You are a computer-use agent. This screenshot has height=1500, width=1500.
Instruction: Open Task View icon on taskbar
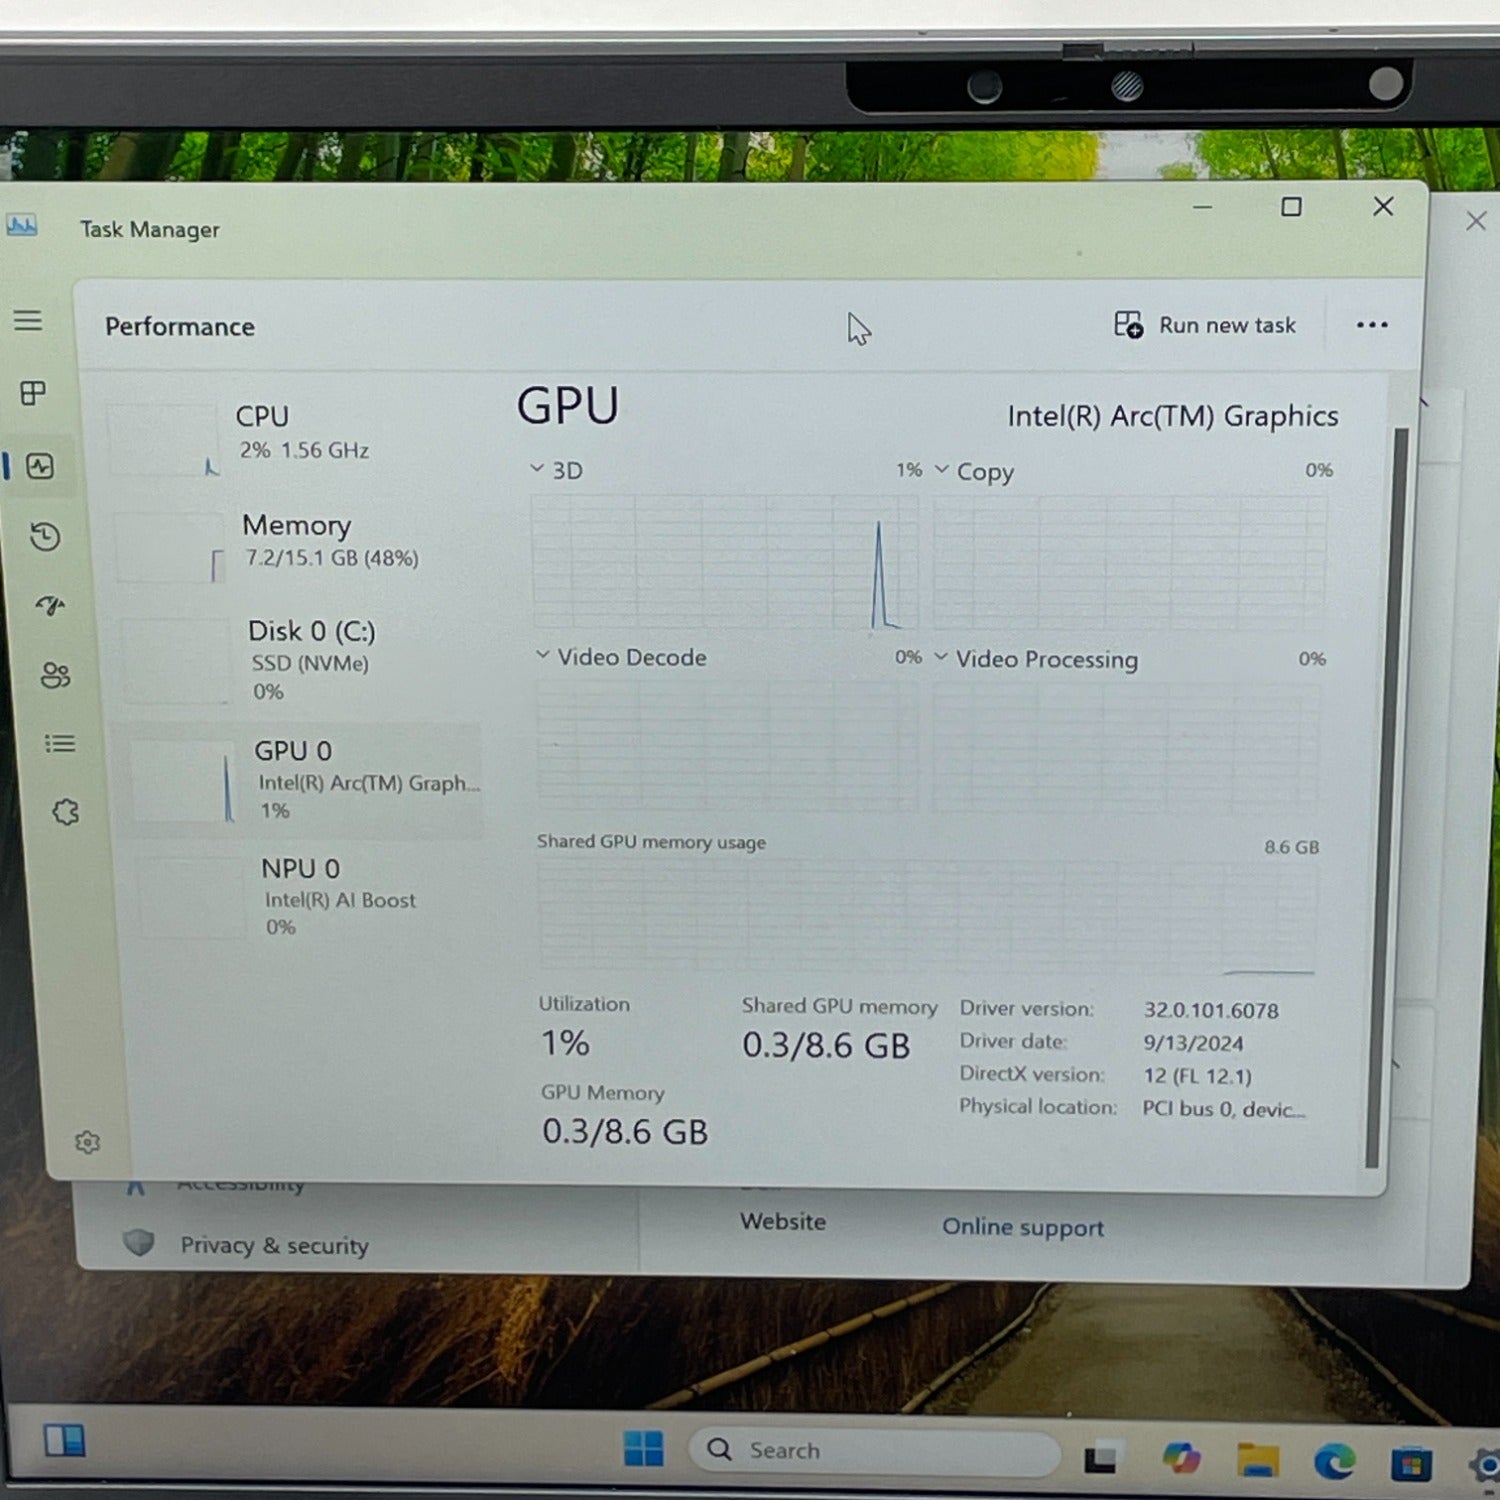[x=1101, y=1459]
